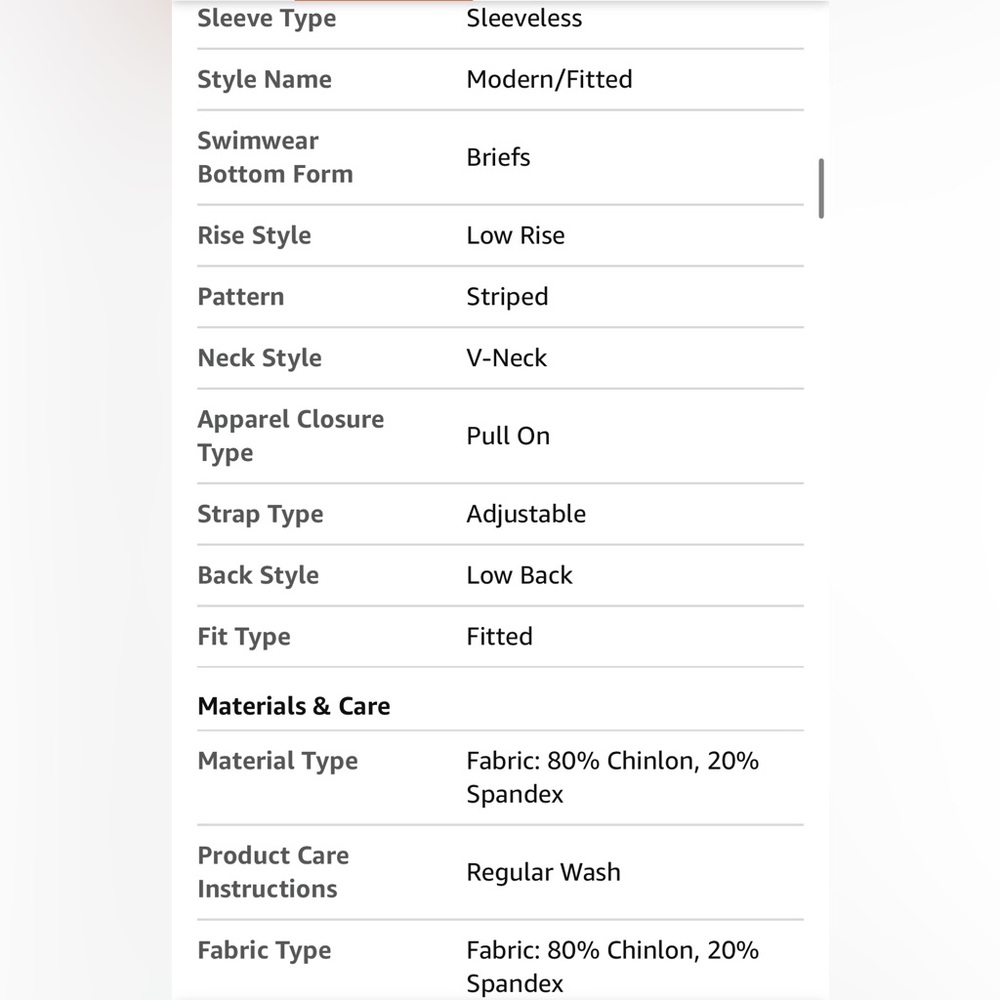Select the Fit Type label
The width and height of the screenshot is (1000, 1000).
coord(244,637)
